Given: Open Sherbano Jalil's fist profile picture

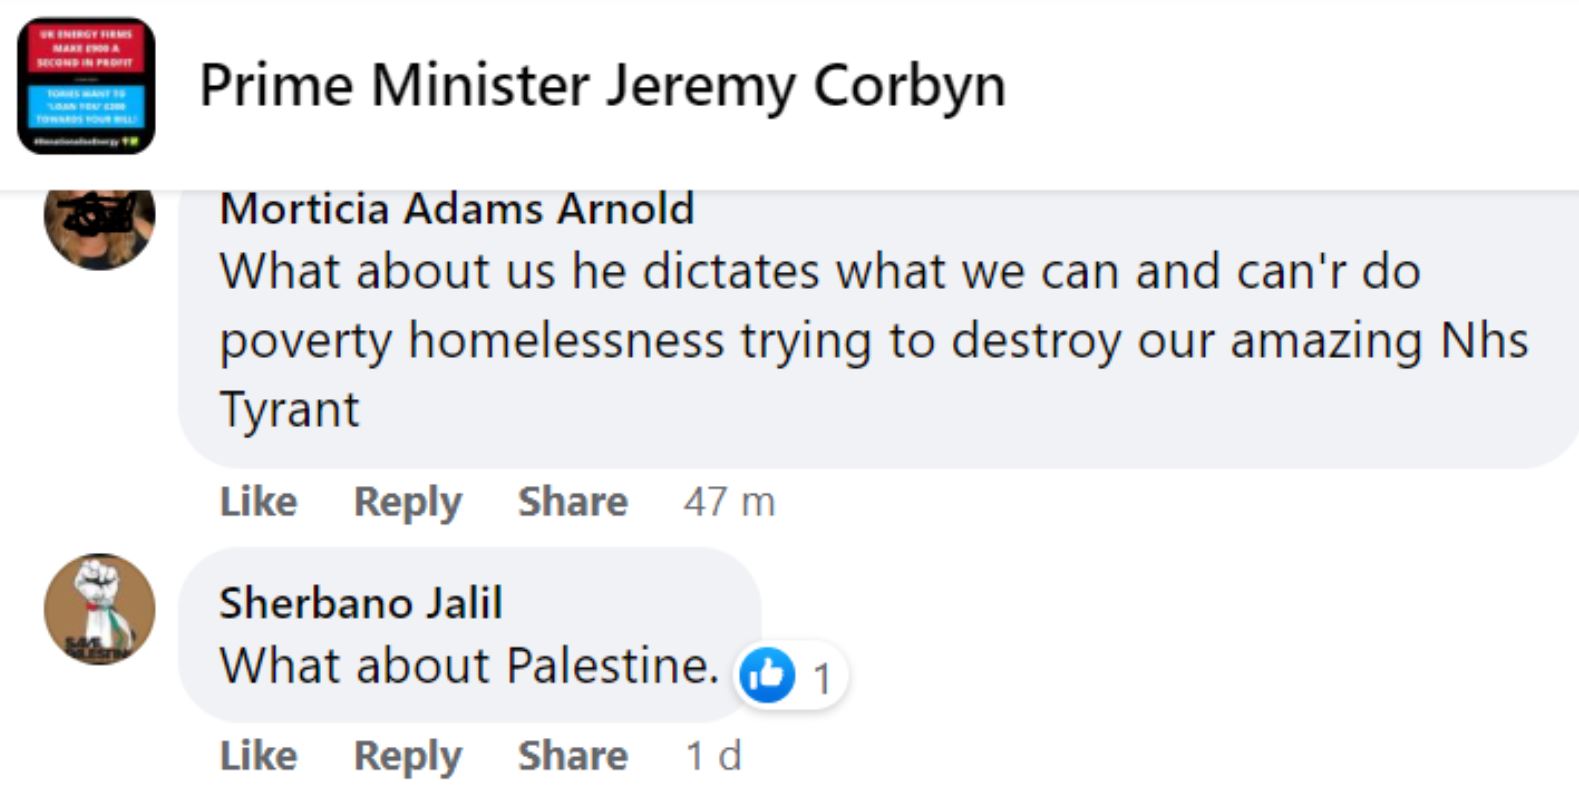Looking at the screenshot, I should [x=99, y=608].
